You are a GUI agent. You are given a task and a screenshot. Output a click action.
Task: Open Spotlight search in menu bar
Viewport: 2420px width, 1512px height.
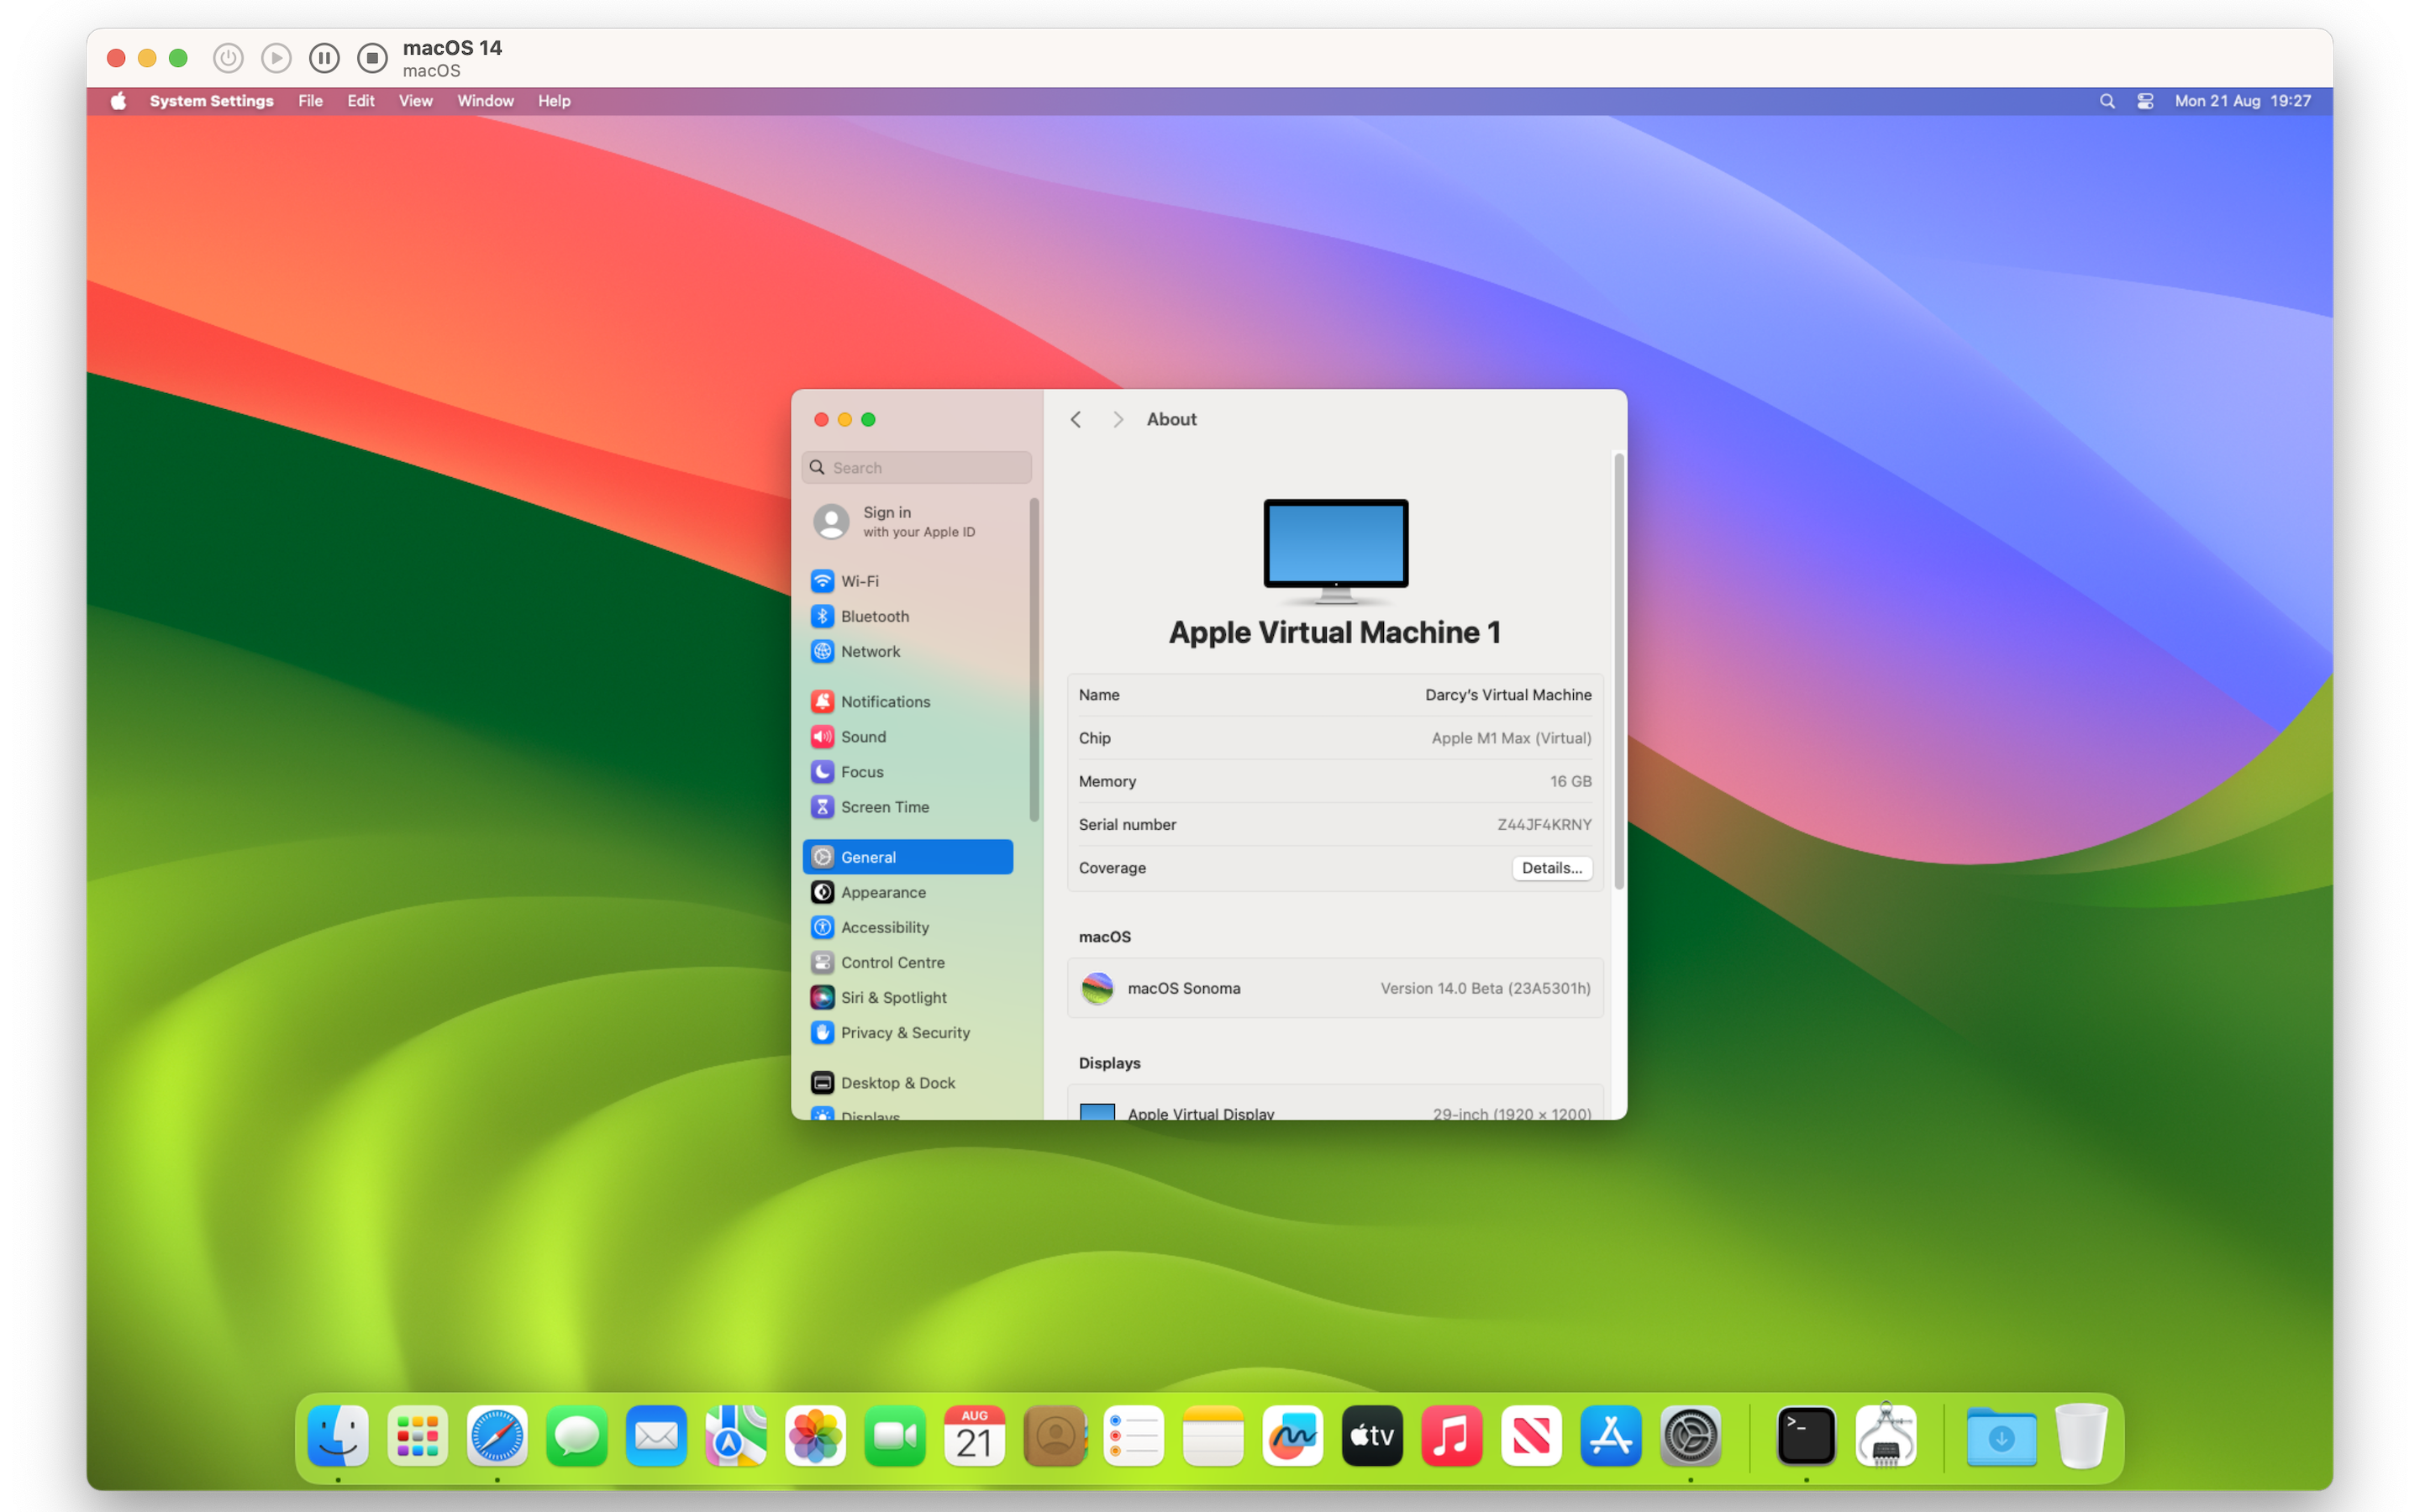pos(2106,101)
